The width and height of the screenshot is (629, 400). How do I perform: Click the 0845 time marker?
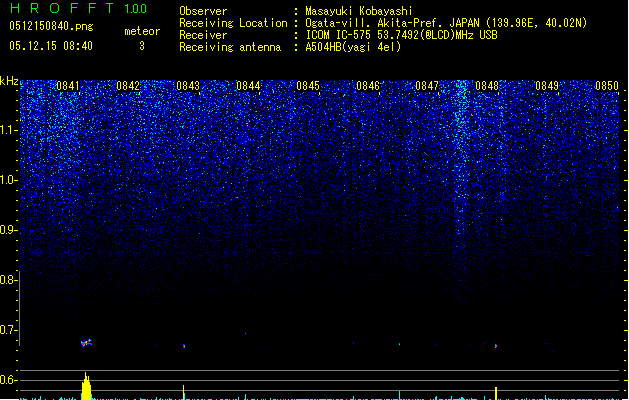308,86
